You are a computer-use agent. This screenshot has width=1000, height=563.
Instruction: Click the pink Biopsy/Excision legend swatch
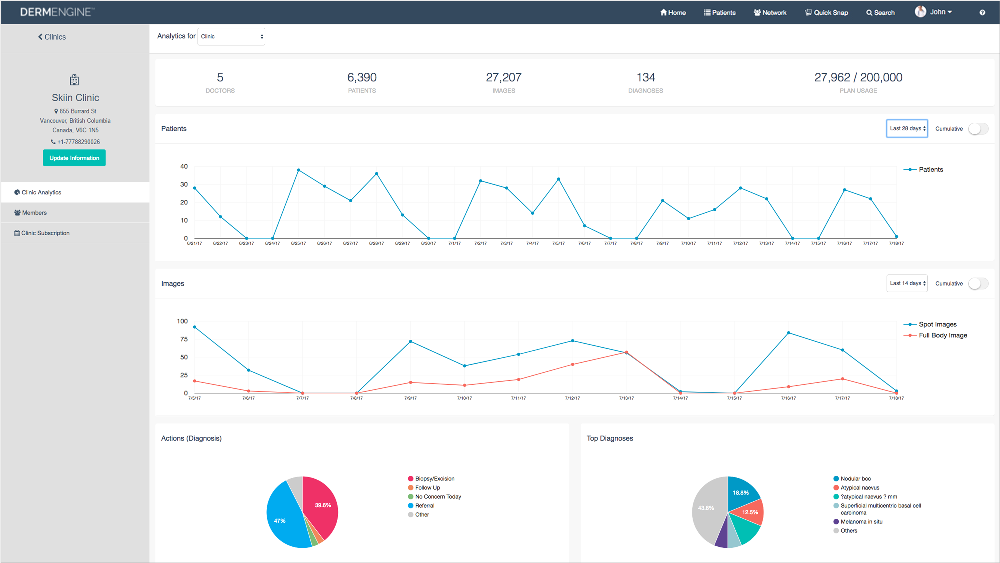point(410,479)
